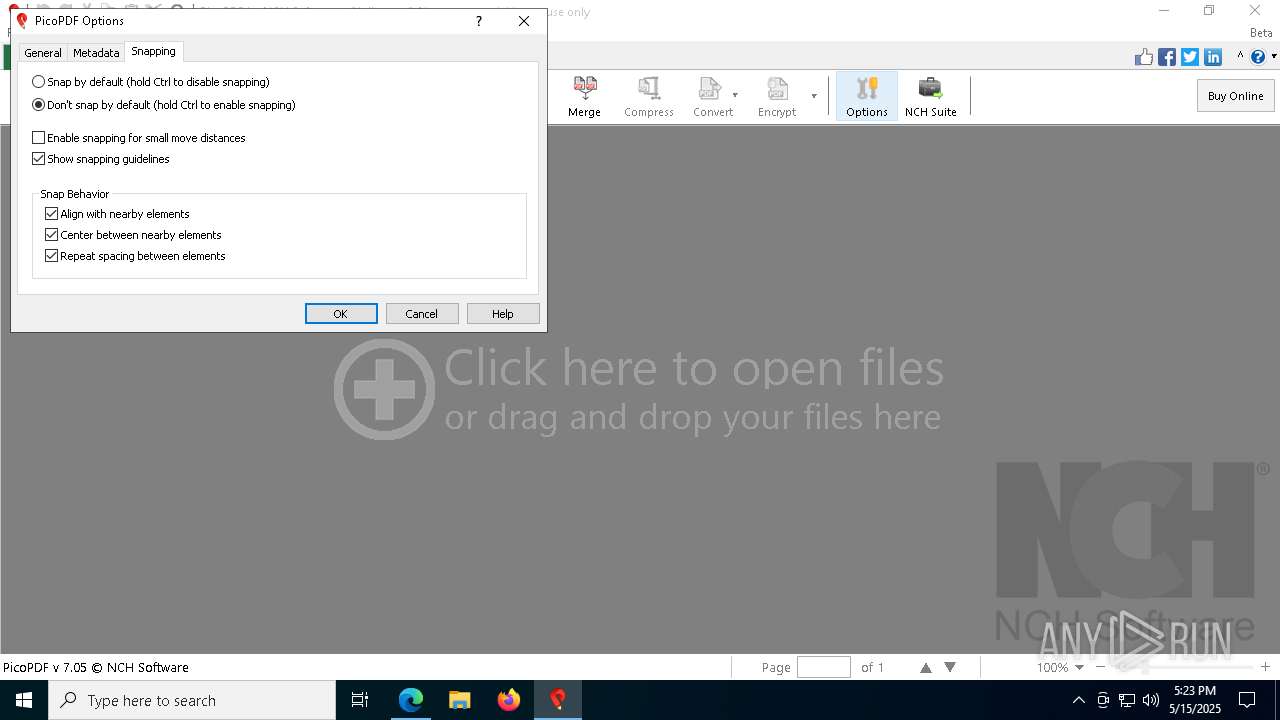The height and width of the screenshot is (720, 1280).
Task: Click the Merge toolbar icon
Action: 584,96
